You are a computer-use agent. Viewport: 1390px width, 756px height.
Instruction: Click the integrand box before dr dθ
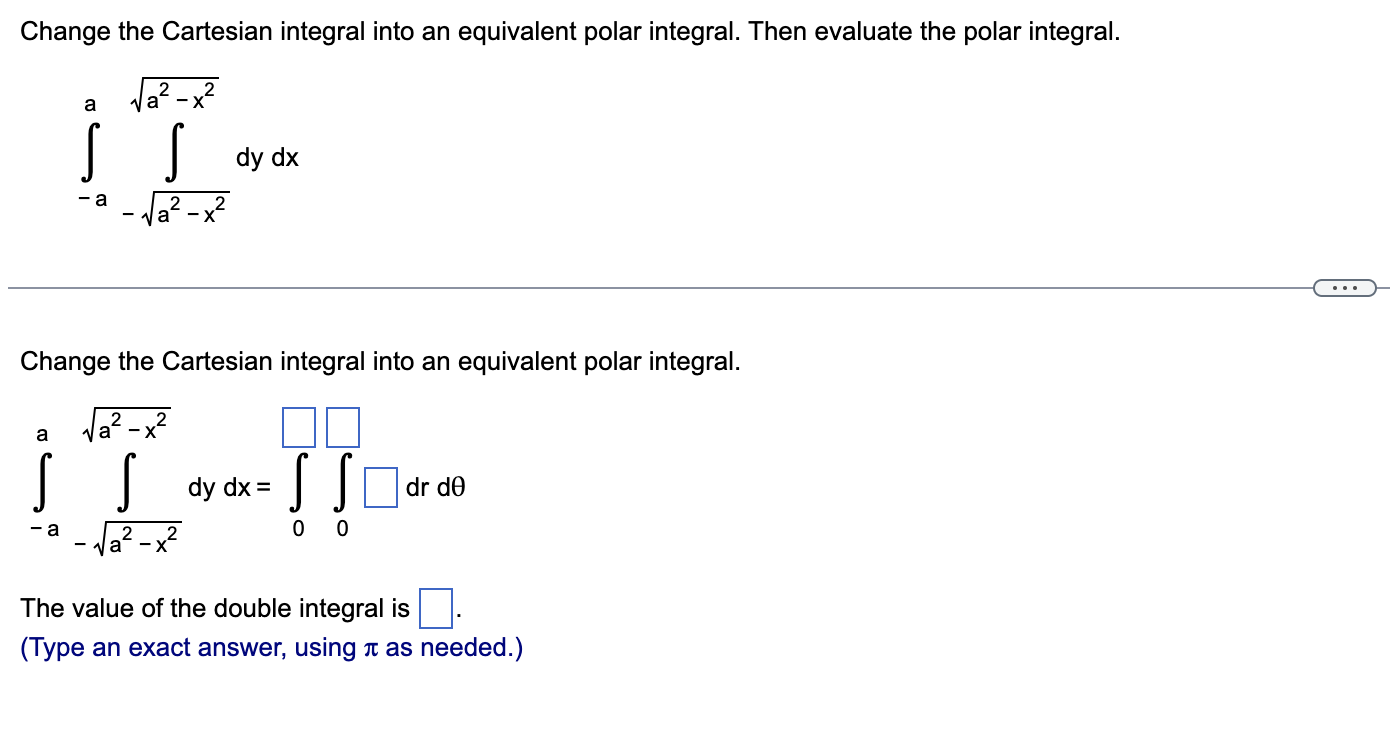click(x=382, y=488)
